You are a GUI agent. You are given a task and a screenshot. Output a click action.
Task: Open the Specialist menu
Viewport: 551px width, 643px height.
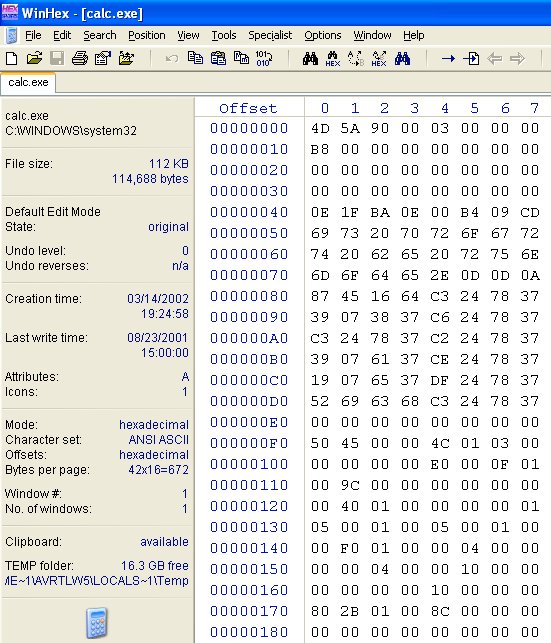(x=270, y=36)
